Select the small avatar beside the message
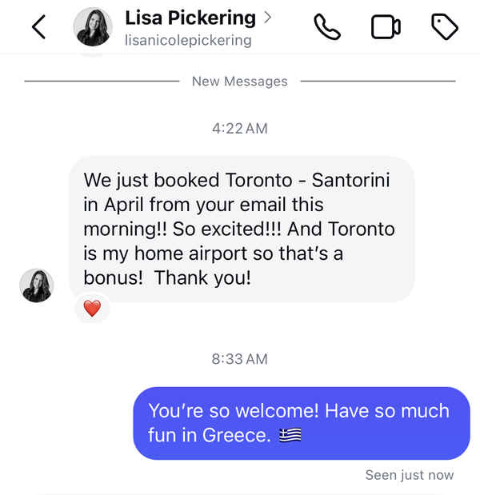Image resolution: width=480 pixels, height=495 pixels. click(36, 285)
